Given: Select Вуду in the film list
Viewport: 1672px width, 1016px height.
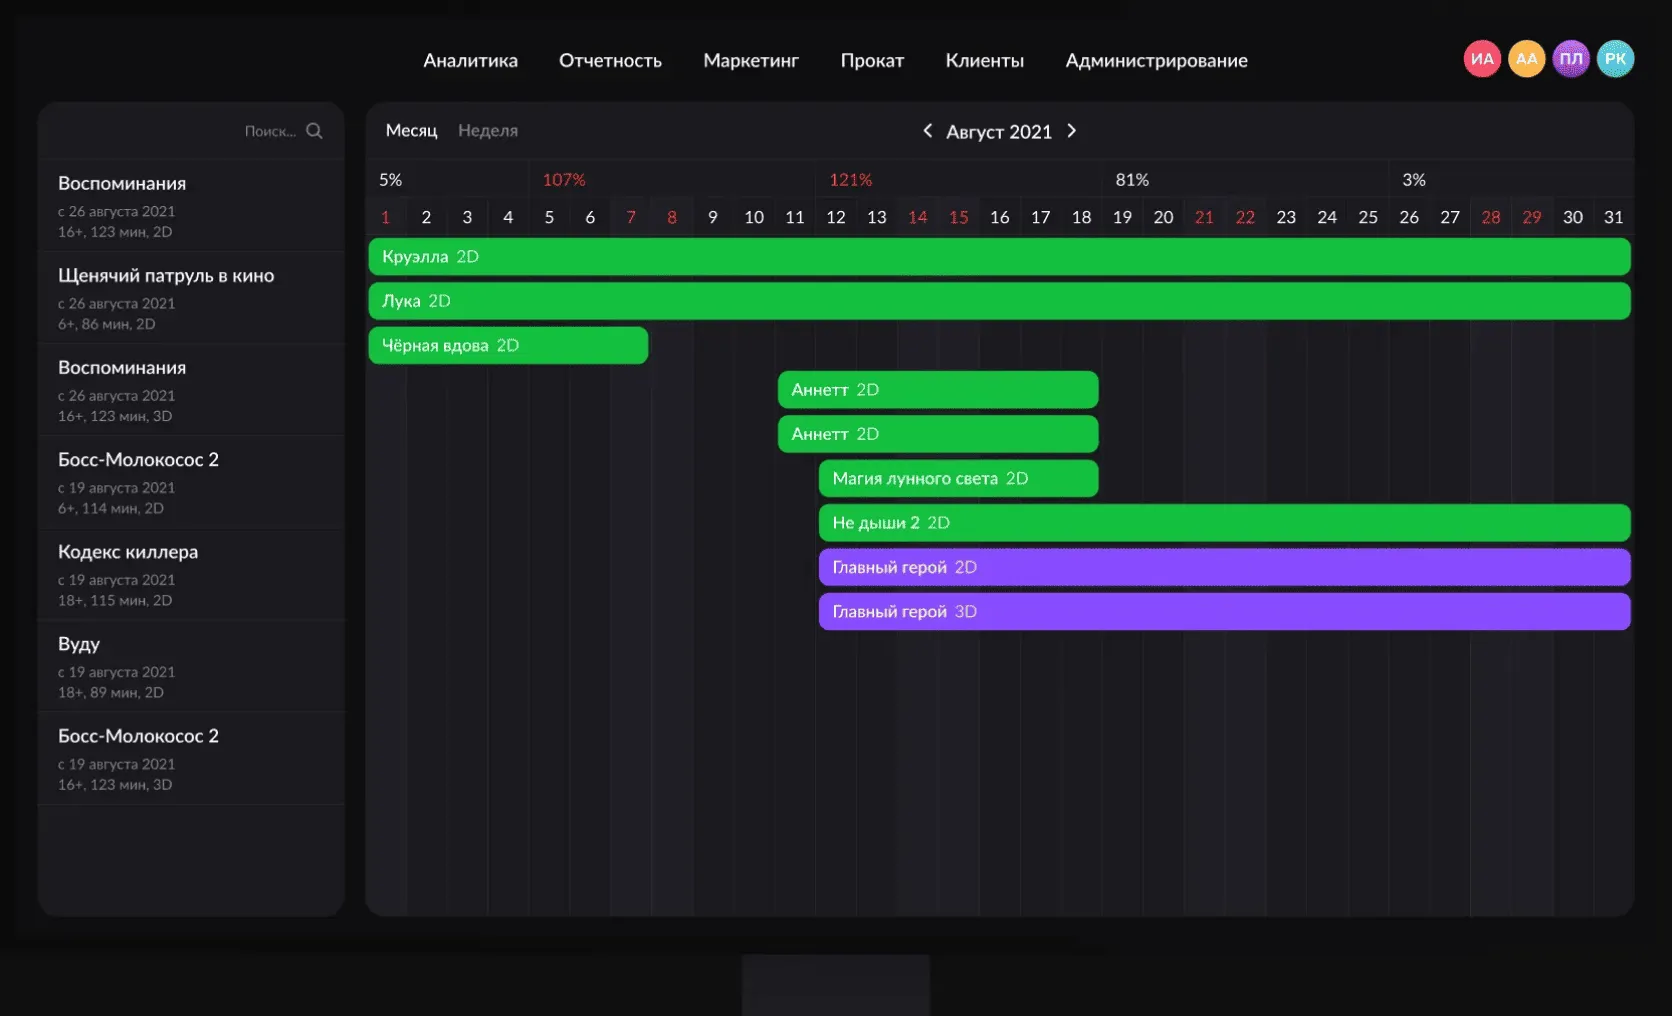Looking at the screenshot, I should pos(191,666).
